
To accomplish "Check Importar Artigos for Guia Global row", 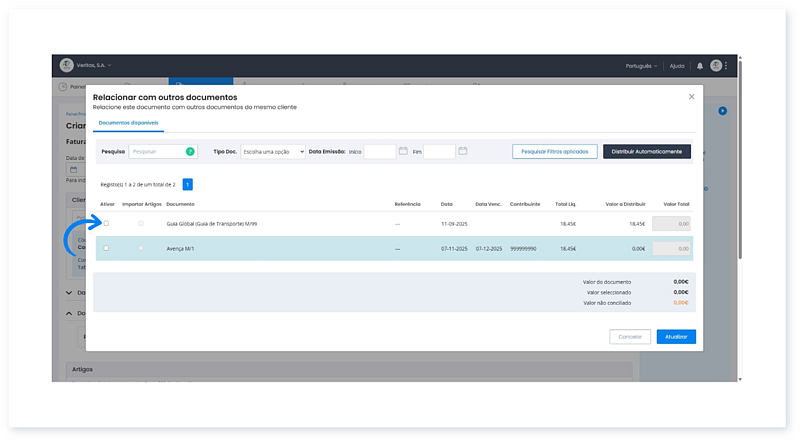I will [140, 223].
